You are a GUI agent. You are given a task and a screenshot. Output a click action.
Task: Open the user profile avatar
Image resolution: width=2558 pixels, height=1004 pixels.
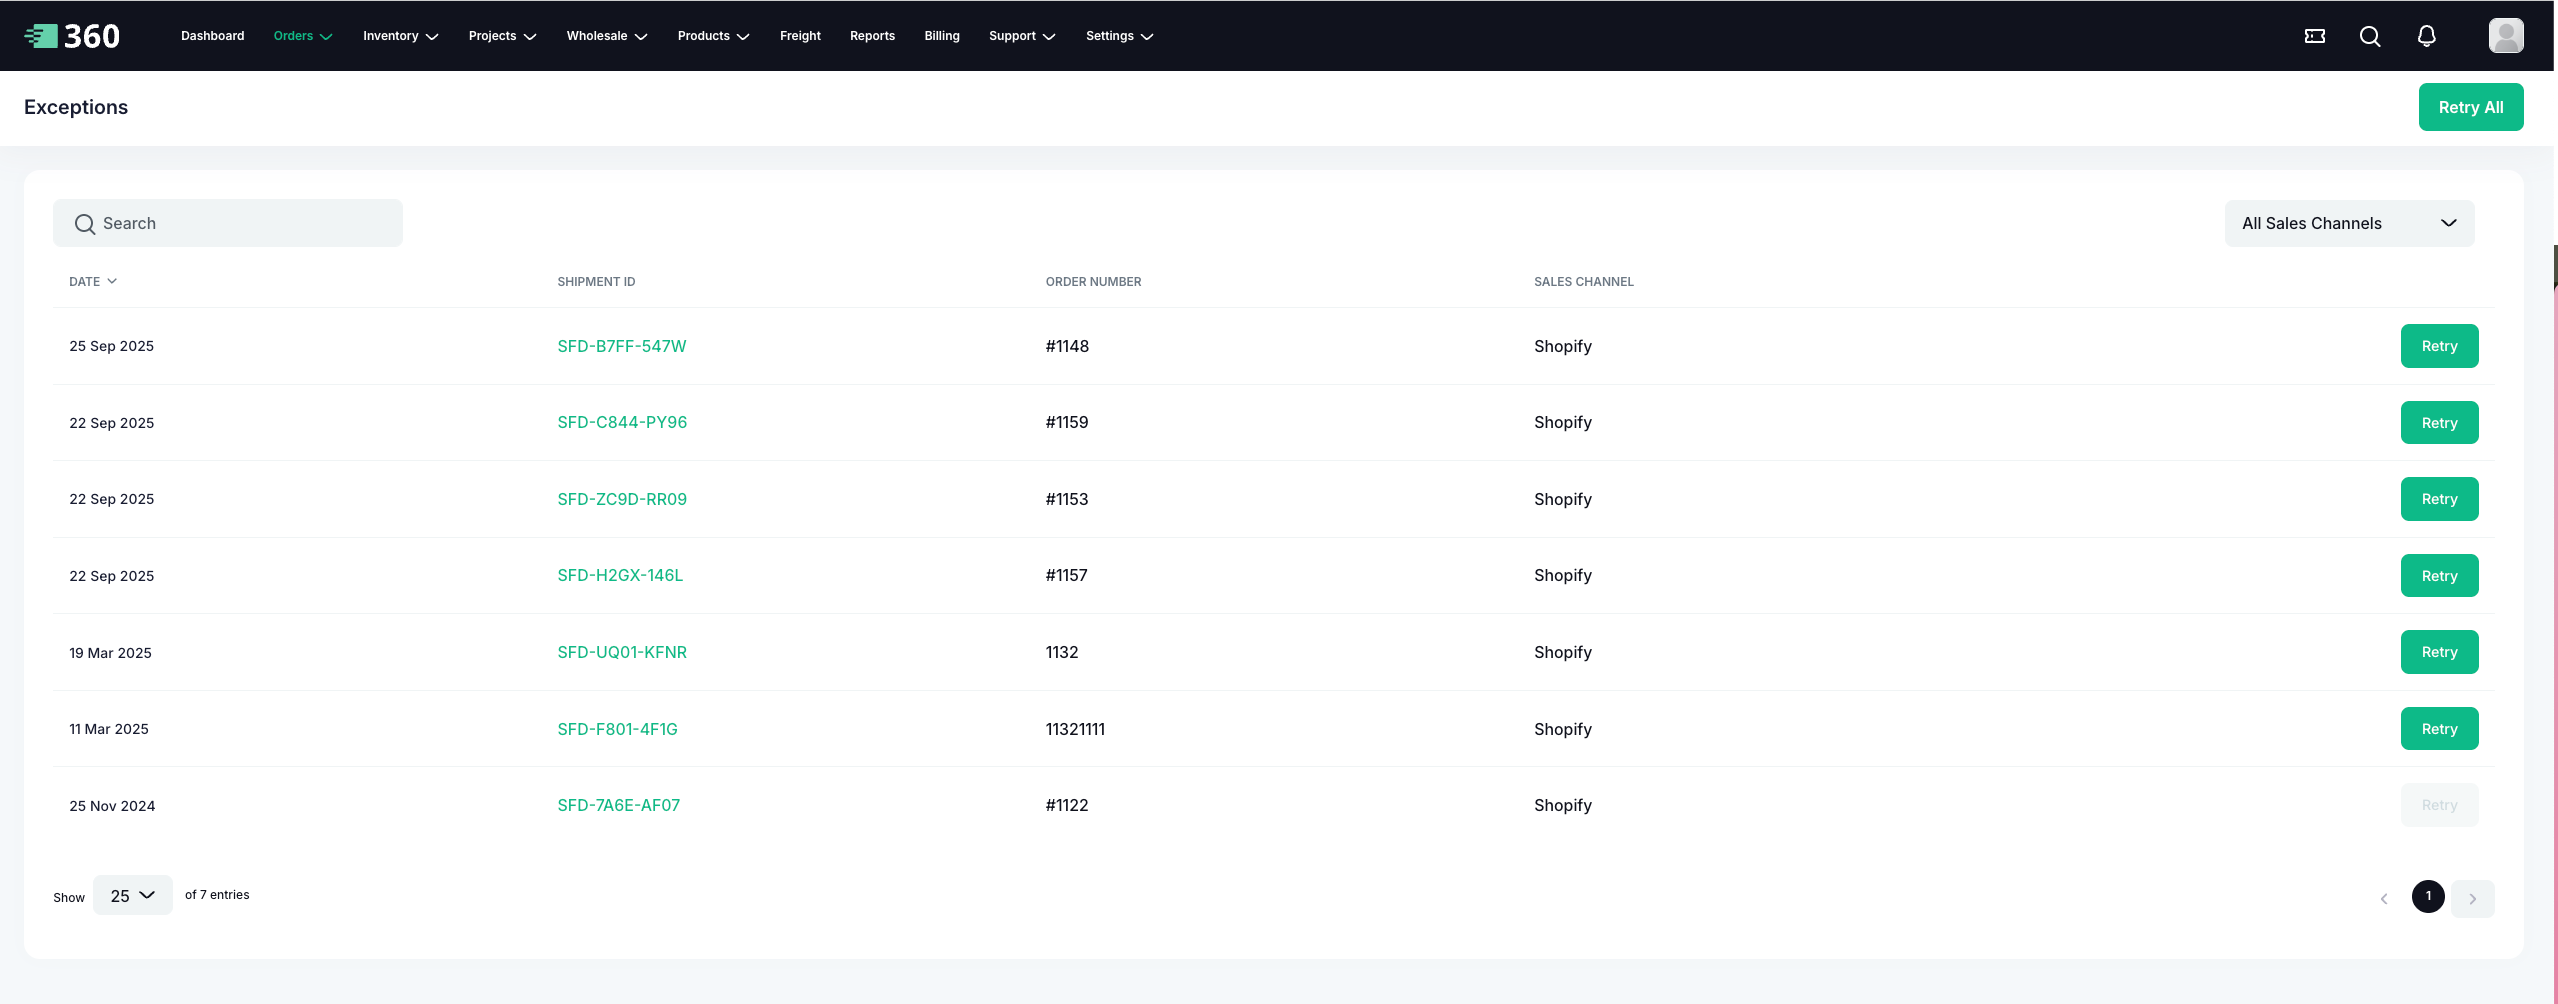tap(2505, 36)
